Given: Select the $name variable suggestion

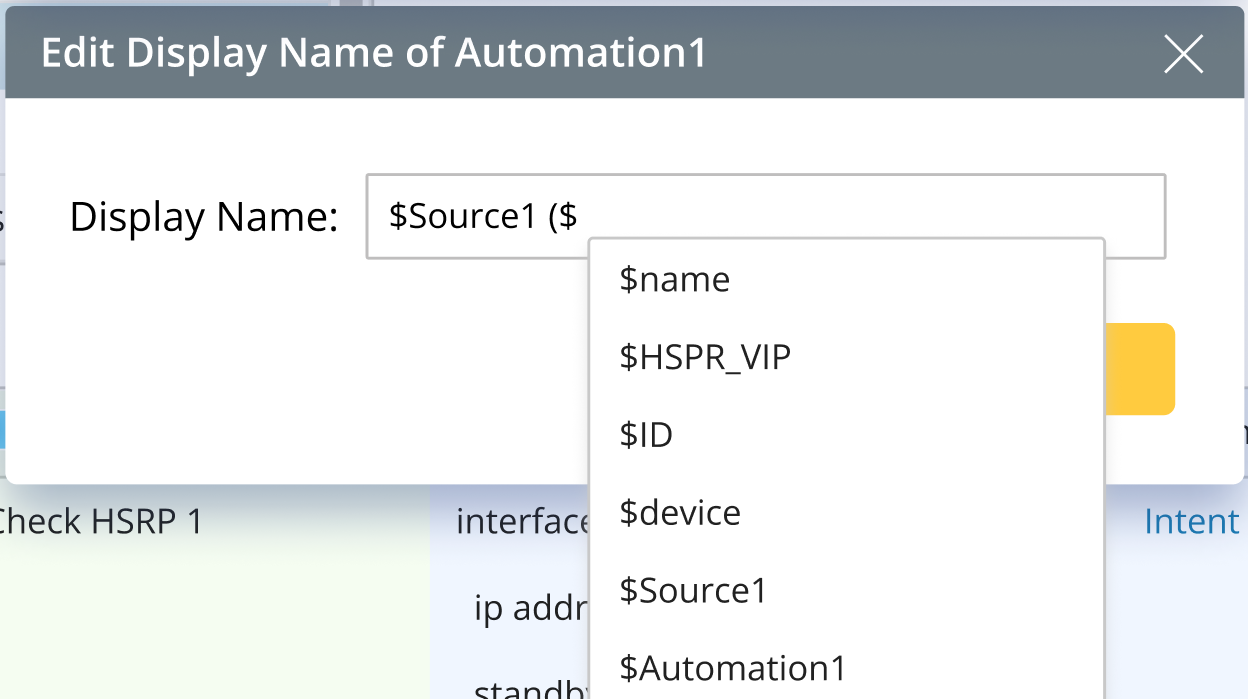Looking at the screenshot, I should coord(675,279).
